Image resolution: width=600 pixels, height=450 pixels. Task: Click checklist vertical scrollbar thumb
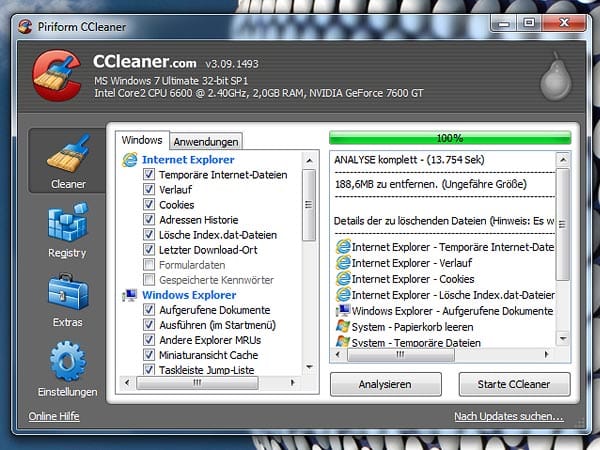310,205
